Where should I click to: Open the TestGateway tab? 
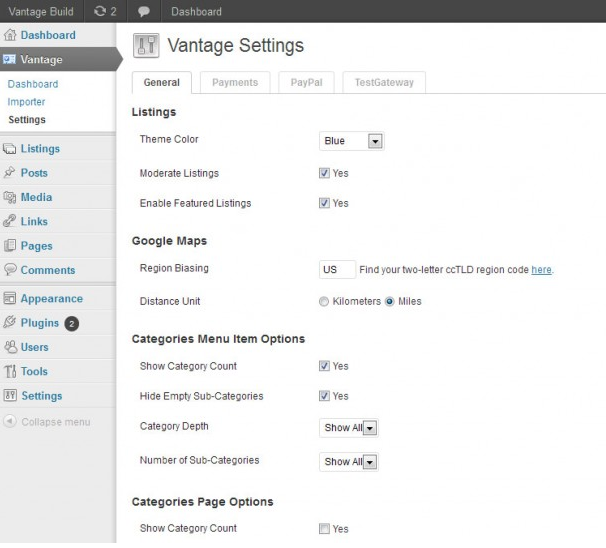tap(384, 82)
